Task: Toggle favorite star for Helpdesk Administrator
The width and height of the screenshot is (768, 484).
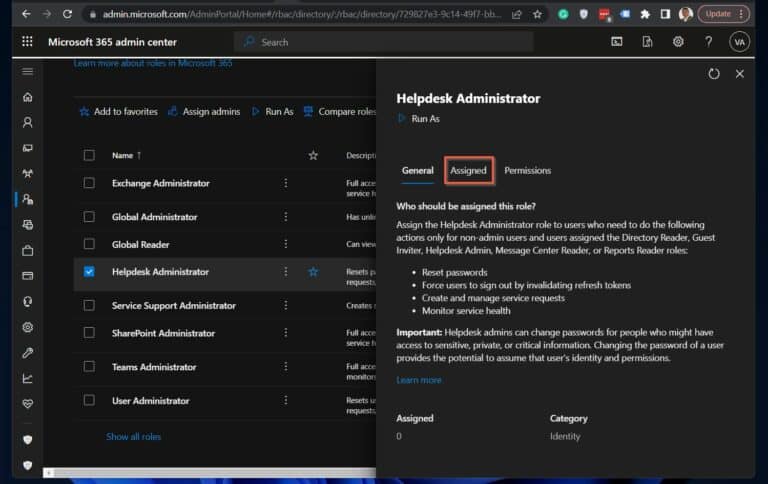Action: coord(313,272)
